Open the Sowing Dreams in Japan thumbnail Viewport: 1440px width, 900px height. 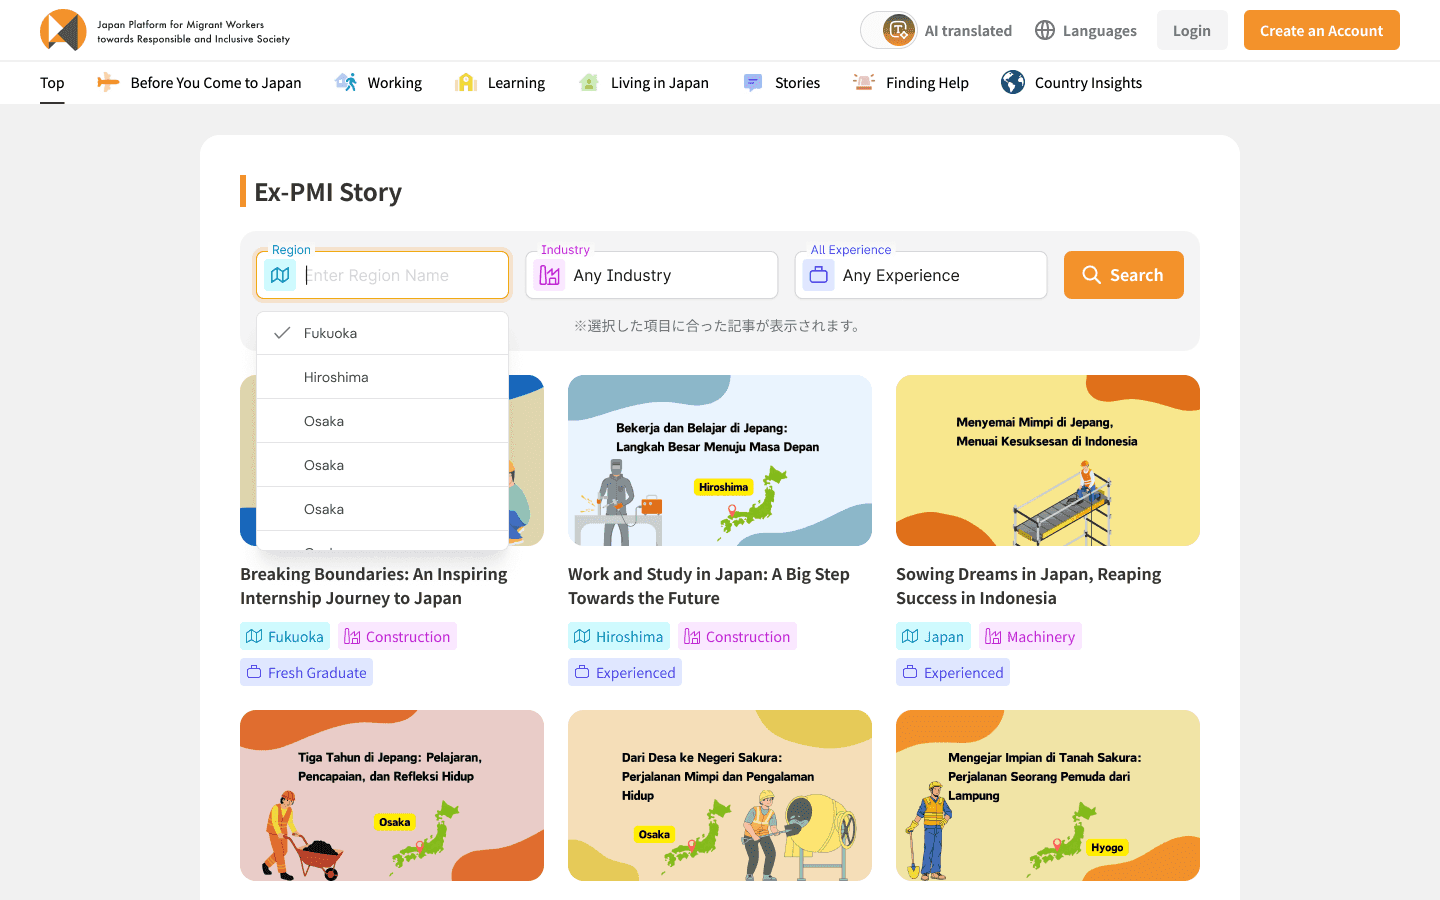1048,460
